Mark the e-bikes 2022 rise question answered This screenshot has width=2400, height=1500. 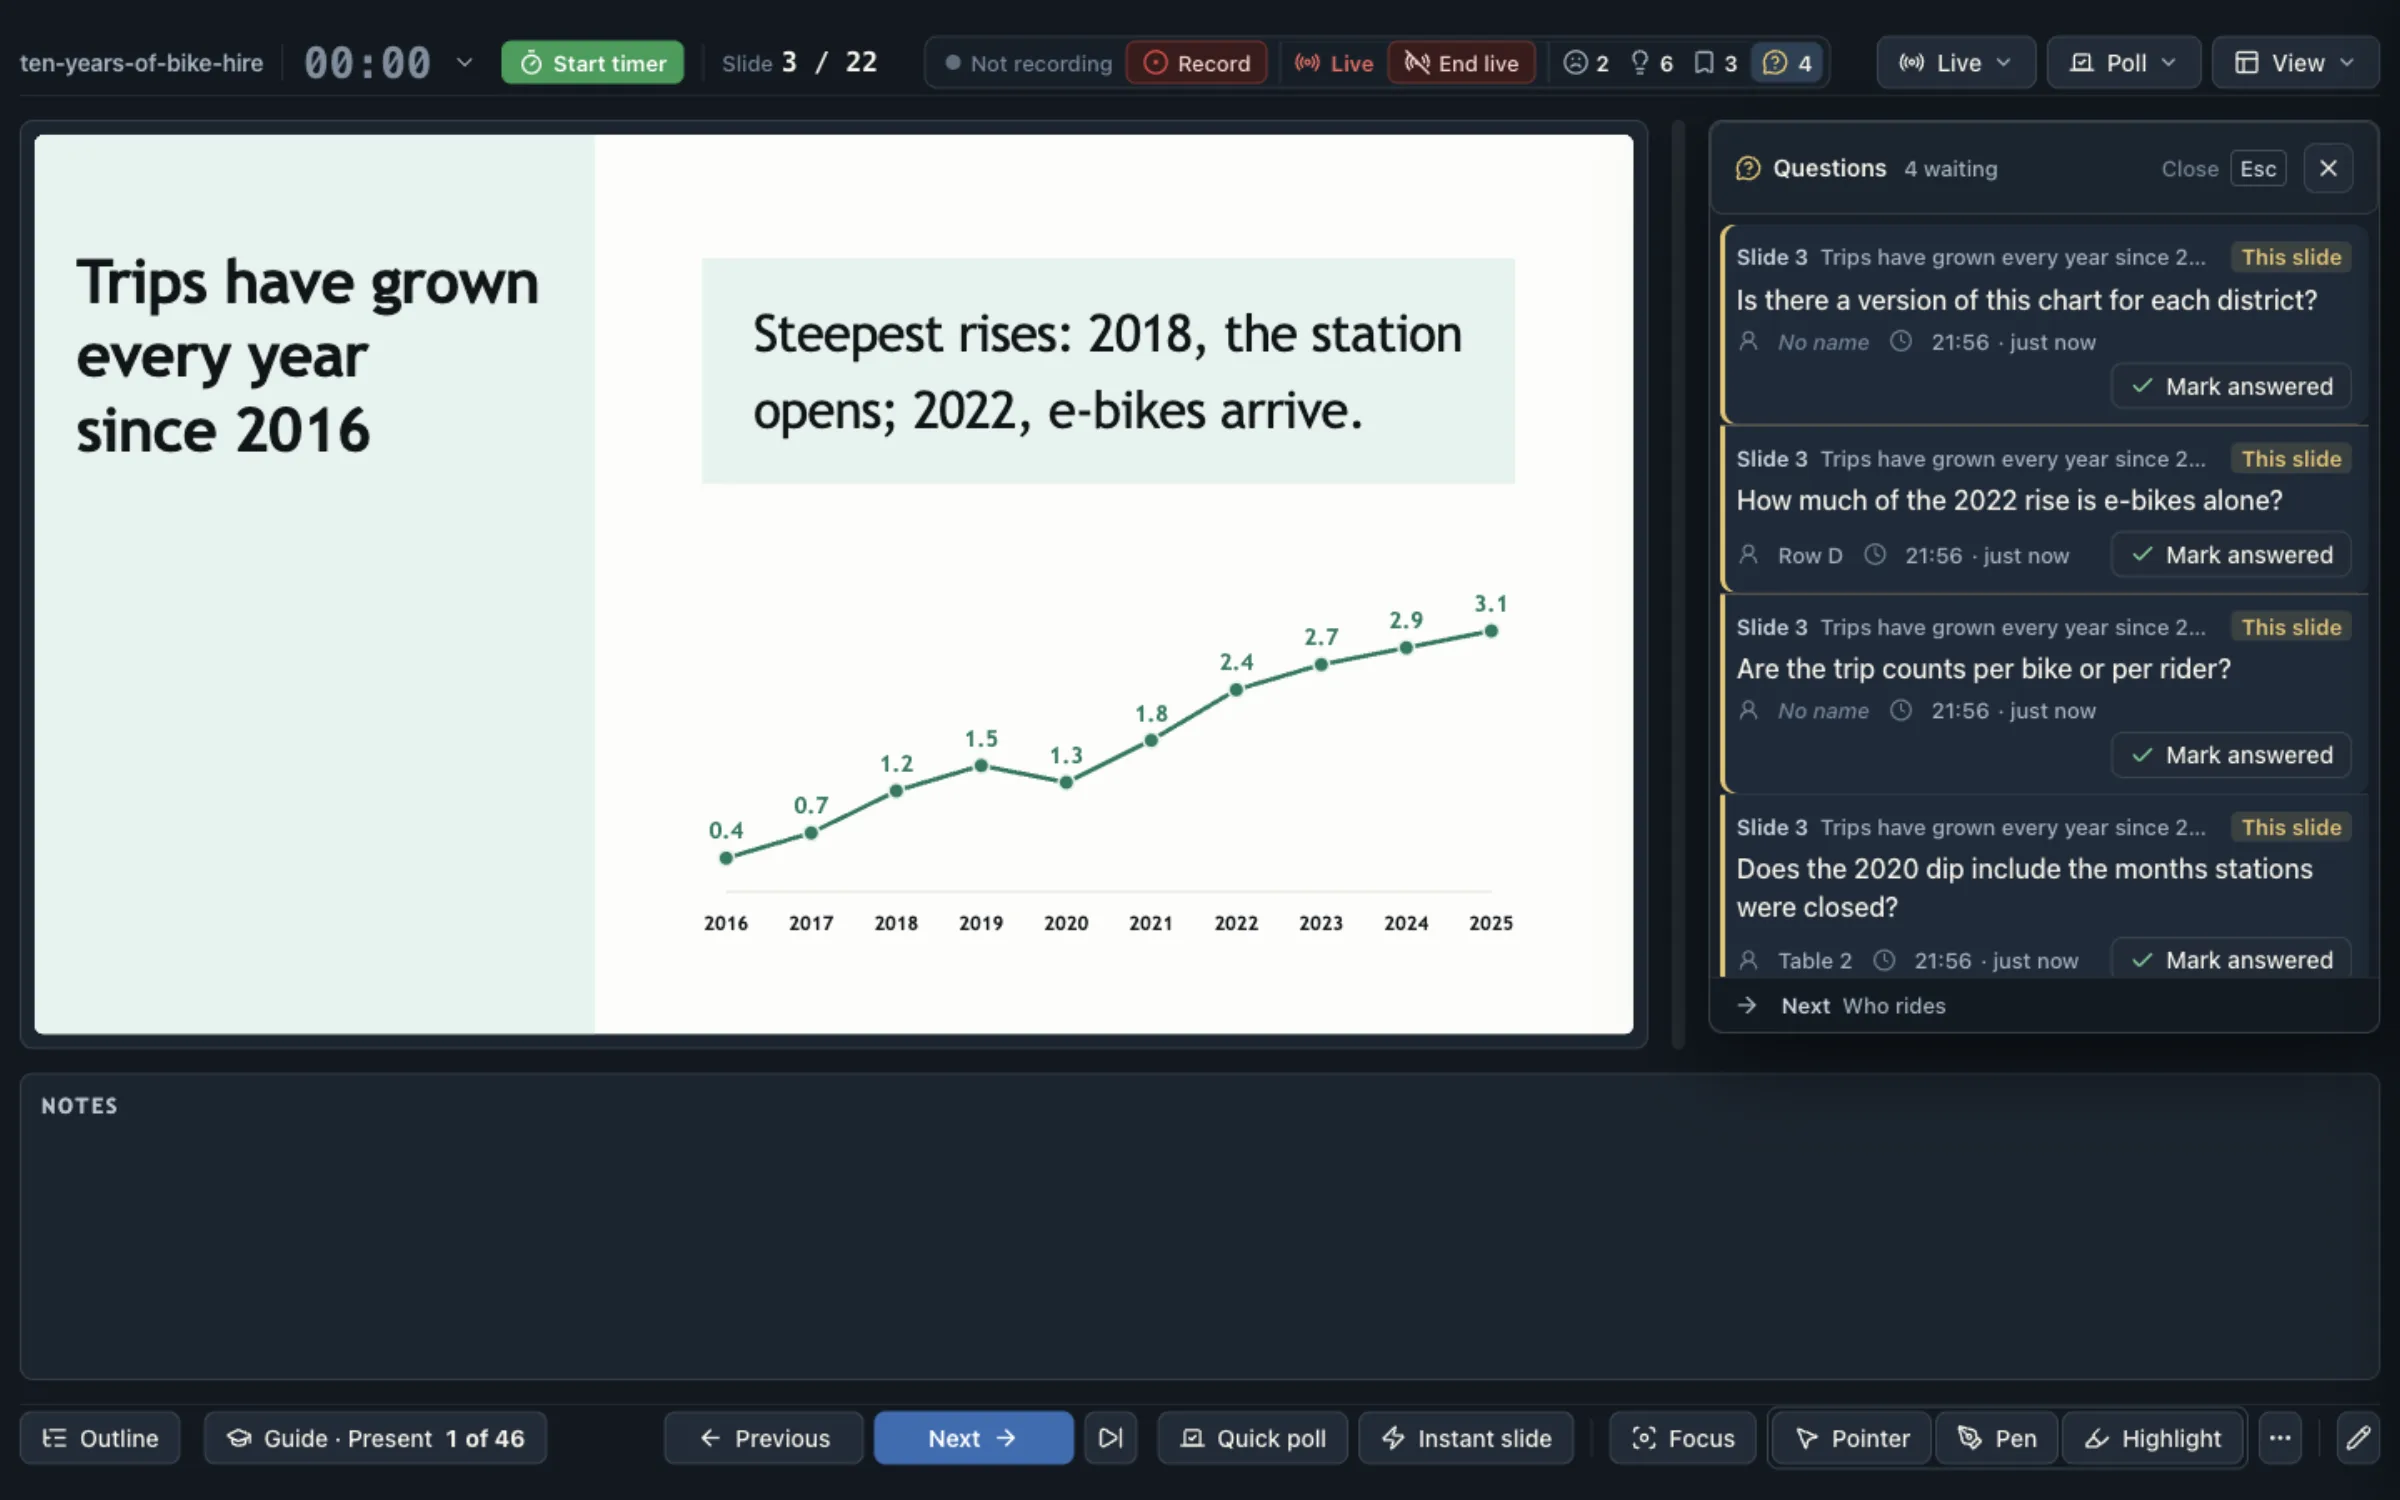[x=2231, y=555]
